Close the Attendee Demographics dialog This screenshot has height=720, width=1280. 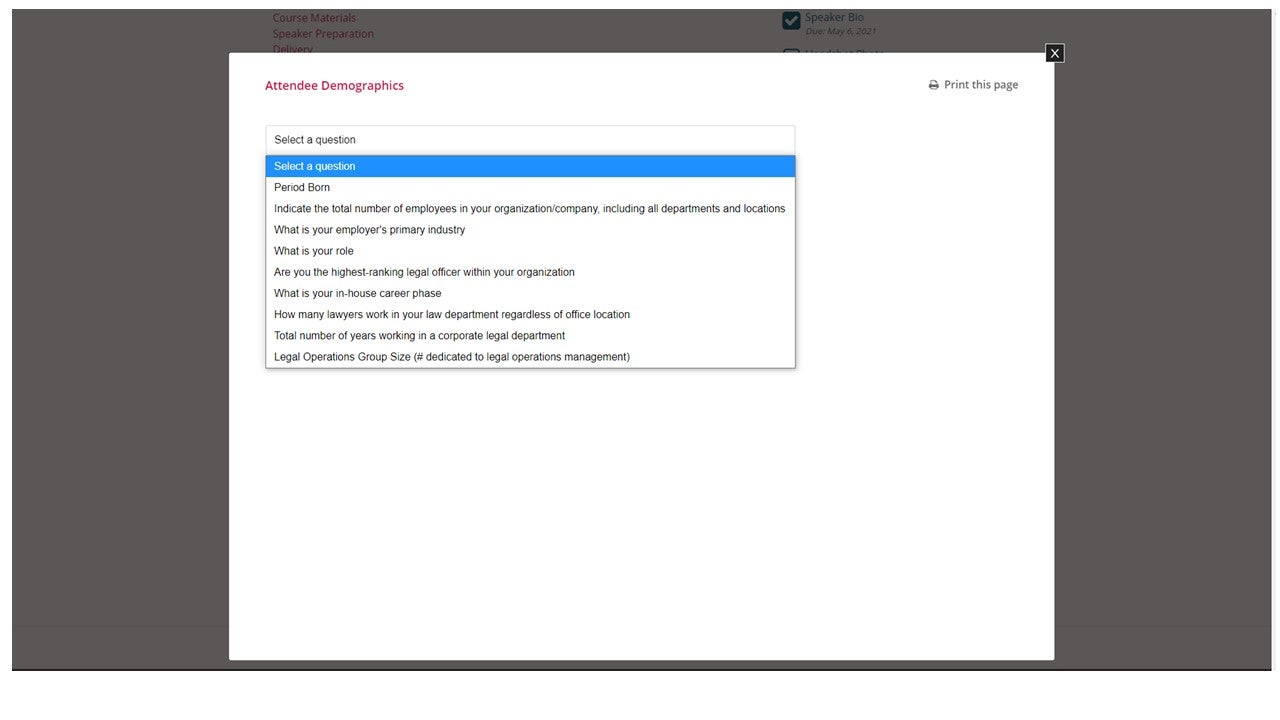(x=1054, y=53)
